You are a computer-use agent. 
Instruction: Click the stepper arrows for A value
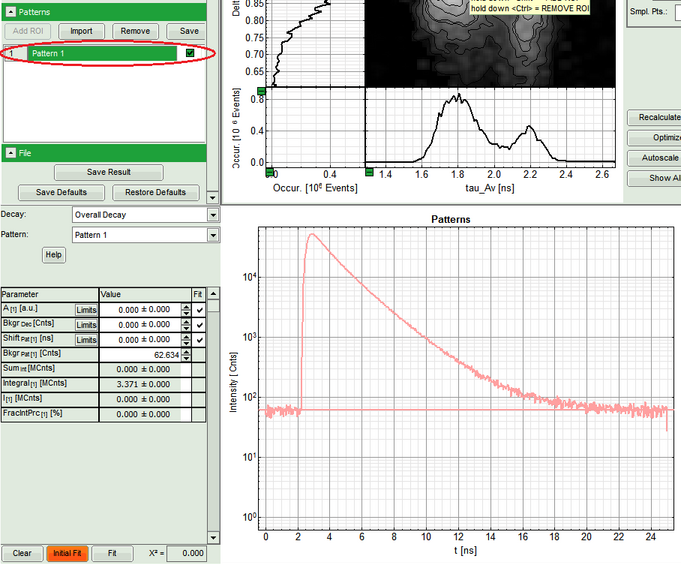pos(186,311)
